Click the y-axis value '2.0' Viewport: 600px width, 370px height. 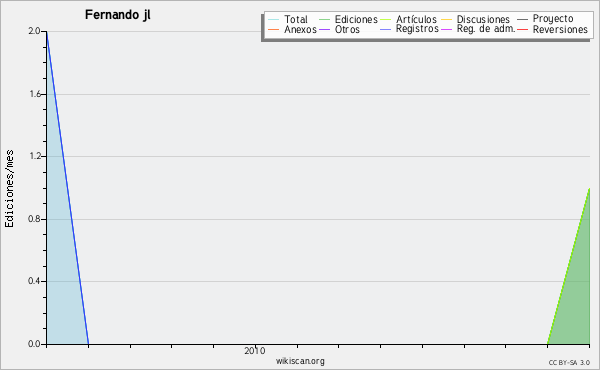(34, 31)
